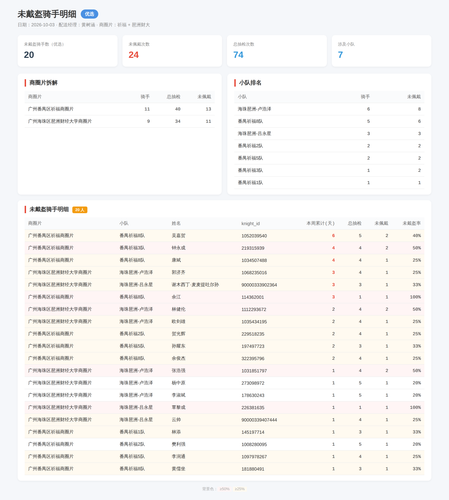This screenshot has height=500, width=449.
Task: Select the red 24 stat card
Action: click(172, 51)
